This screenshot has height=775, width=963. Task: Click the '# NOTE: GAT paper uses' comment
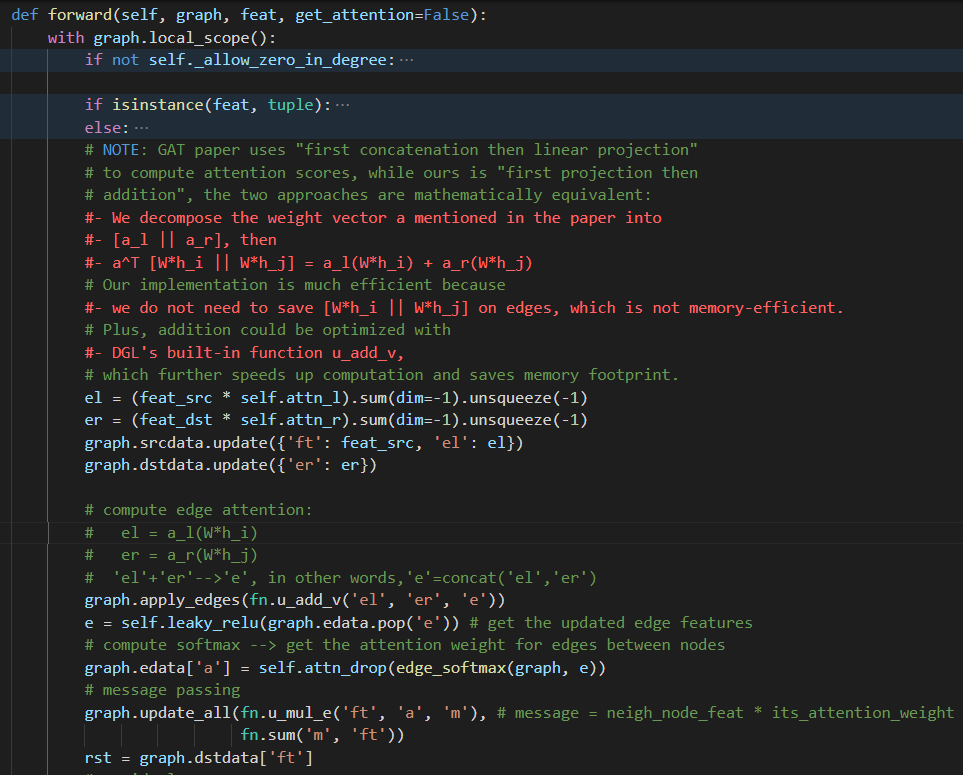point(391,150)
